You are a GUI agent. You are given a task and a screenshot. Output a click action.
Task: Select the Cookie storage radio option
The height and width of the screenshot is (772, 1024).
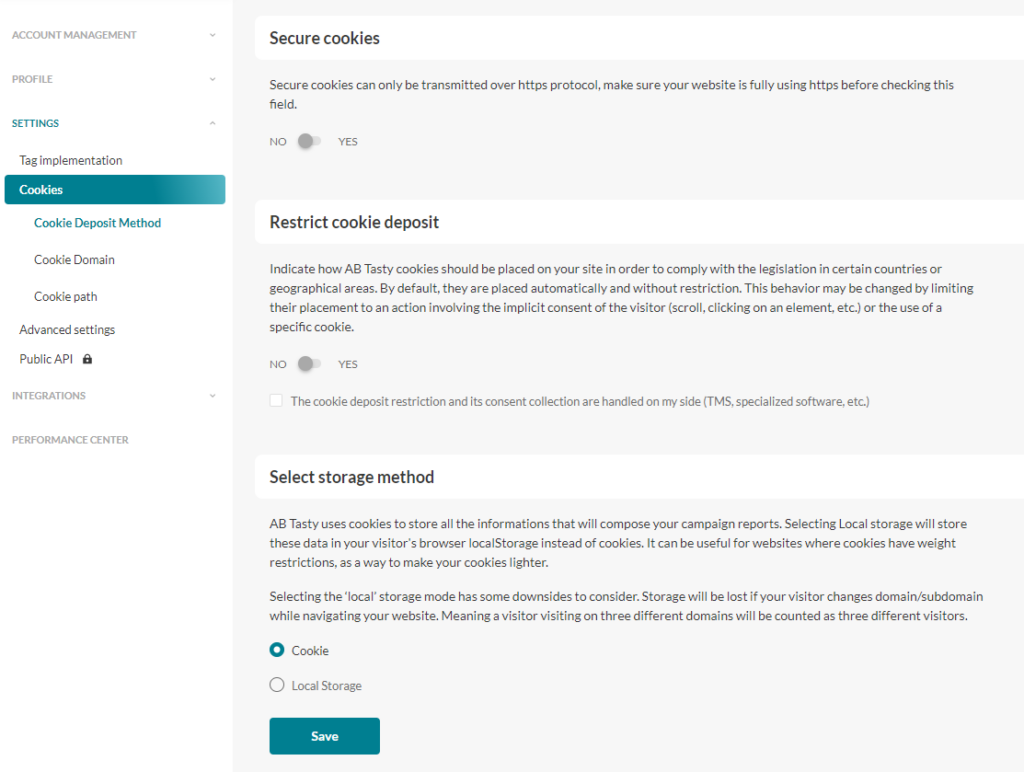pyautogui.click(x=277, y=650)
